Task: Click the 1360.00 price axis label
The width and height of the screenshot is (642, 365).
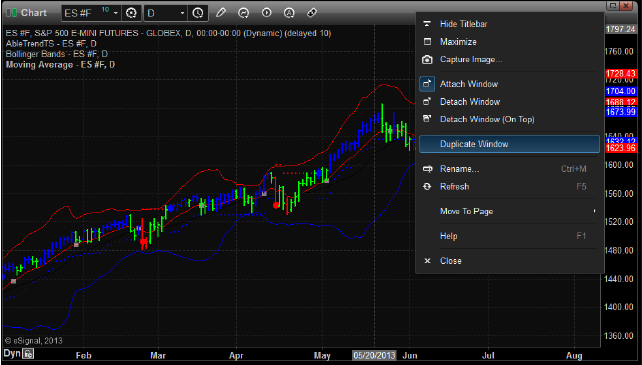Action: (x=619, y=336)
